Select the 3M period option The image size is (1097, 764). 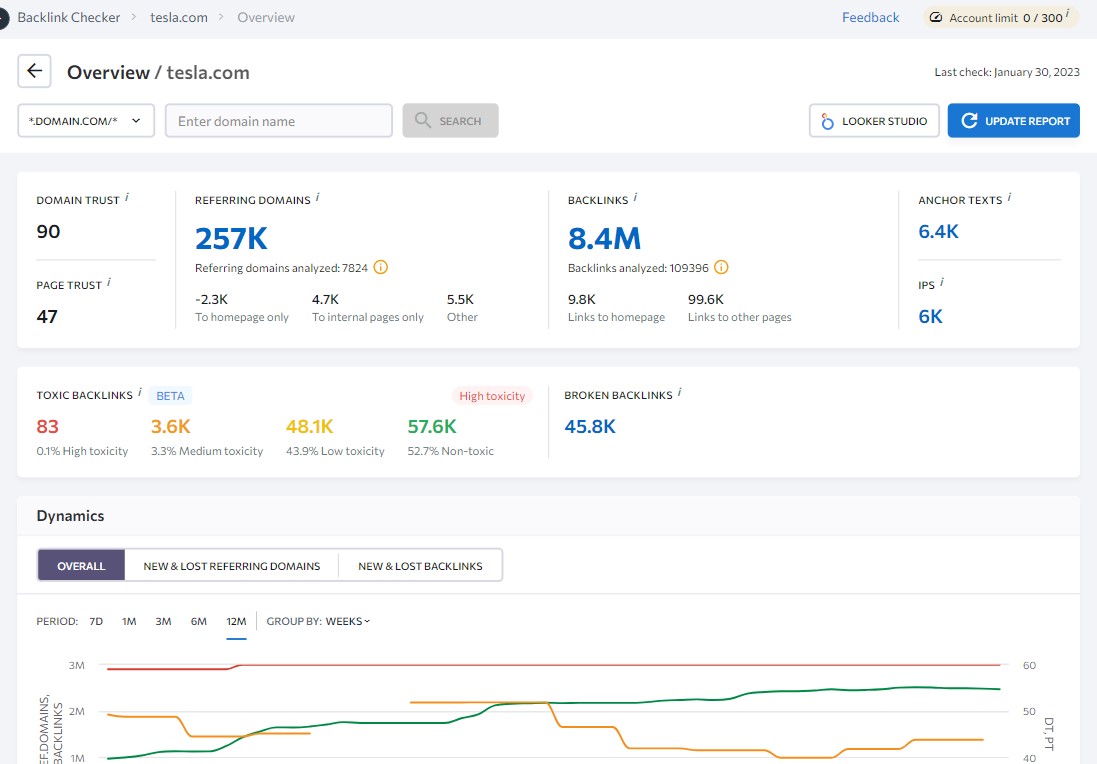(x=163, y=621)
